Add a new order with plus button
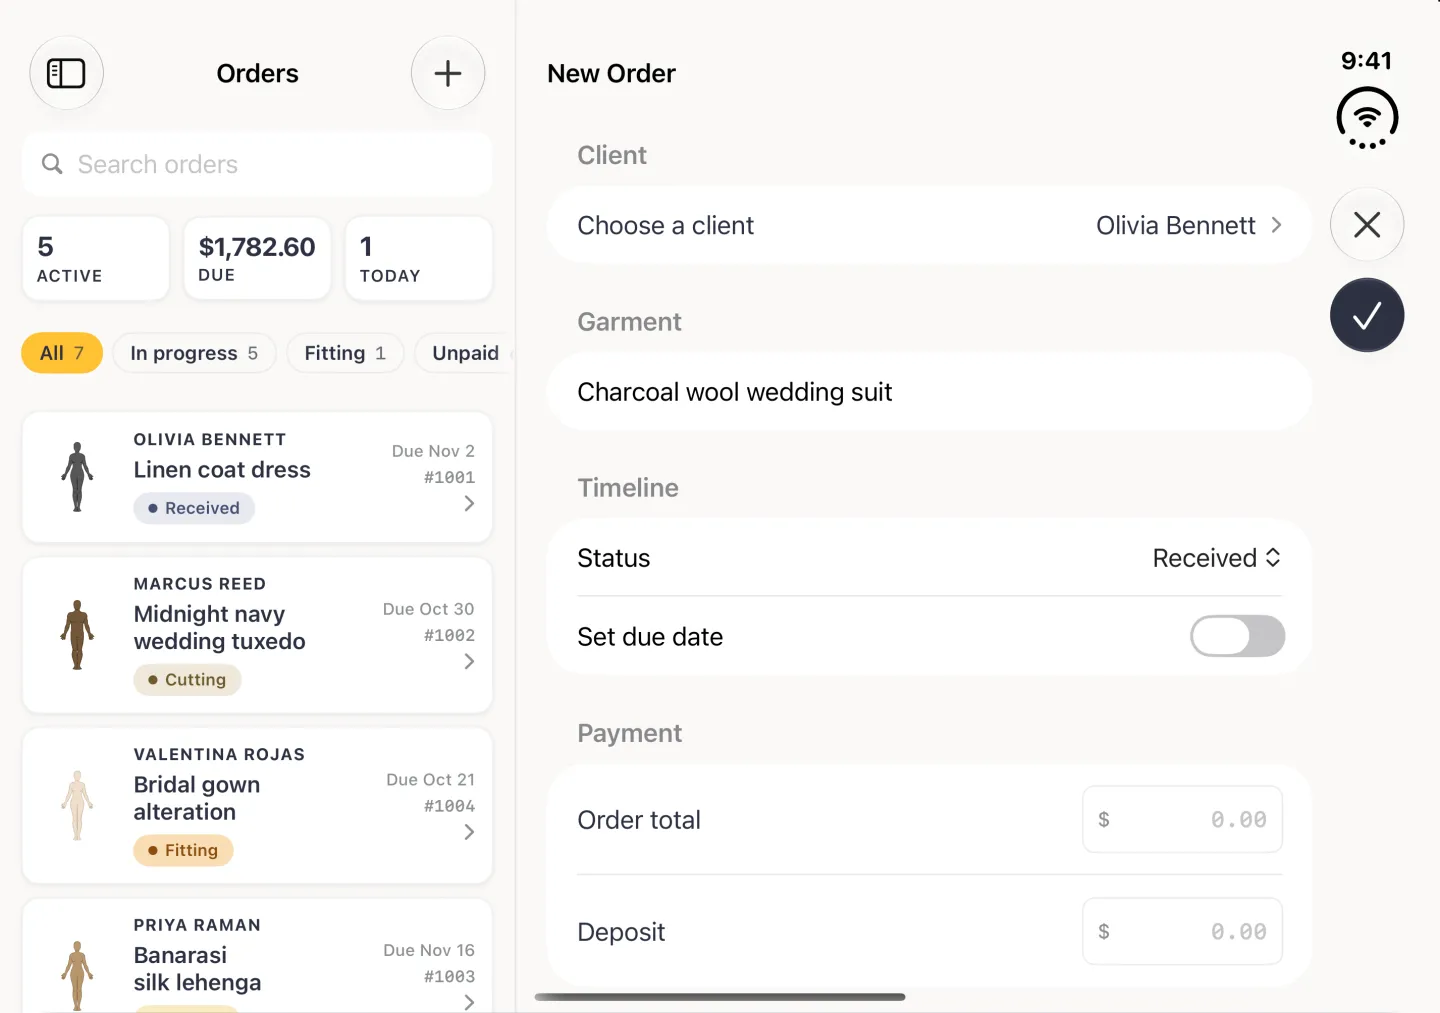 coord(448,73)
